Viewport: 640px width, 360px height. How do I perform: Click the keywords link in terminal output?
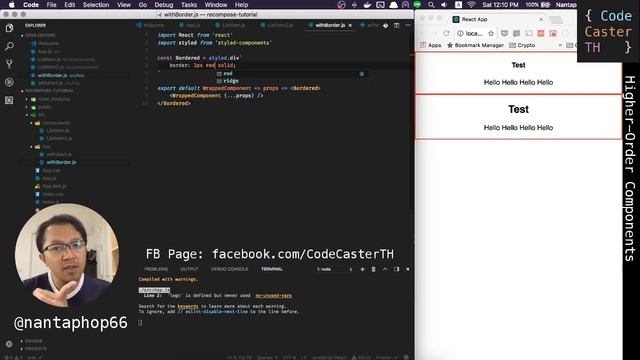pos(187,307)
